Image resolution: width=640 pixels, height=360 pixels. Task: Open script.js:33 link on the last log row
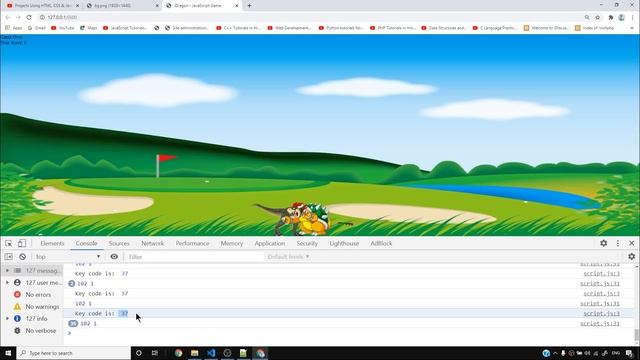600,324
